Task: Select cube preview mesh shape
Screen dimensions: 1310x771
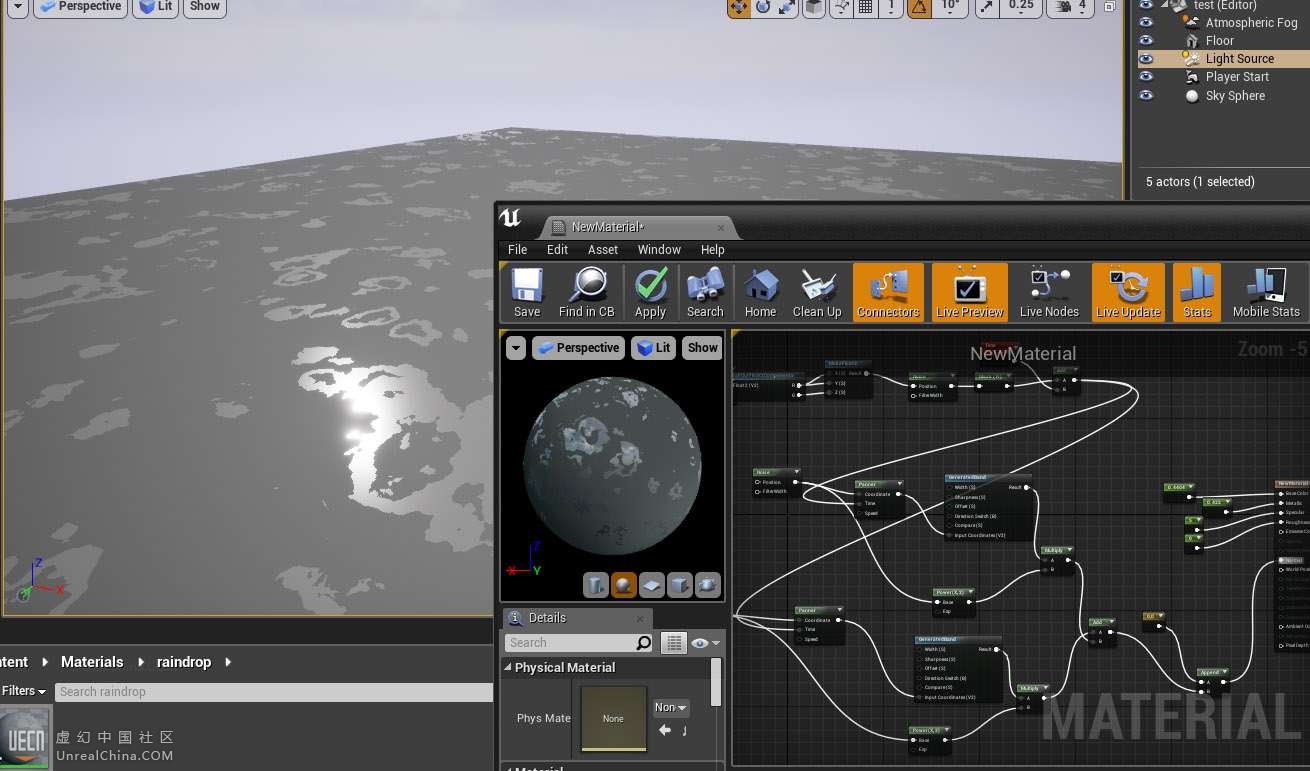Action: [679, 585]
